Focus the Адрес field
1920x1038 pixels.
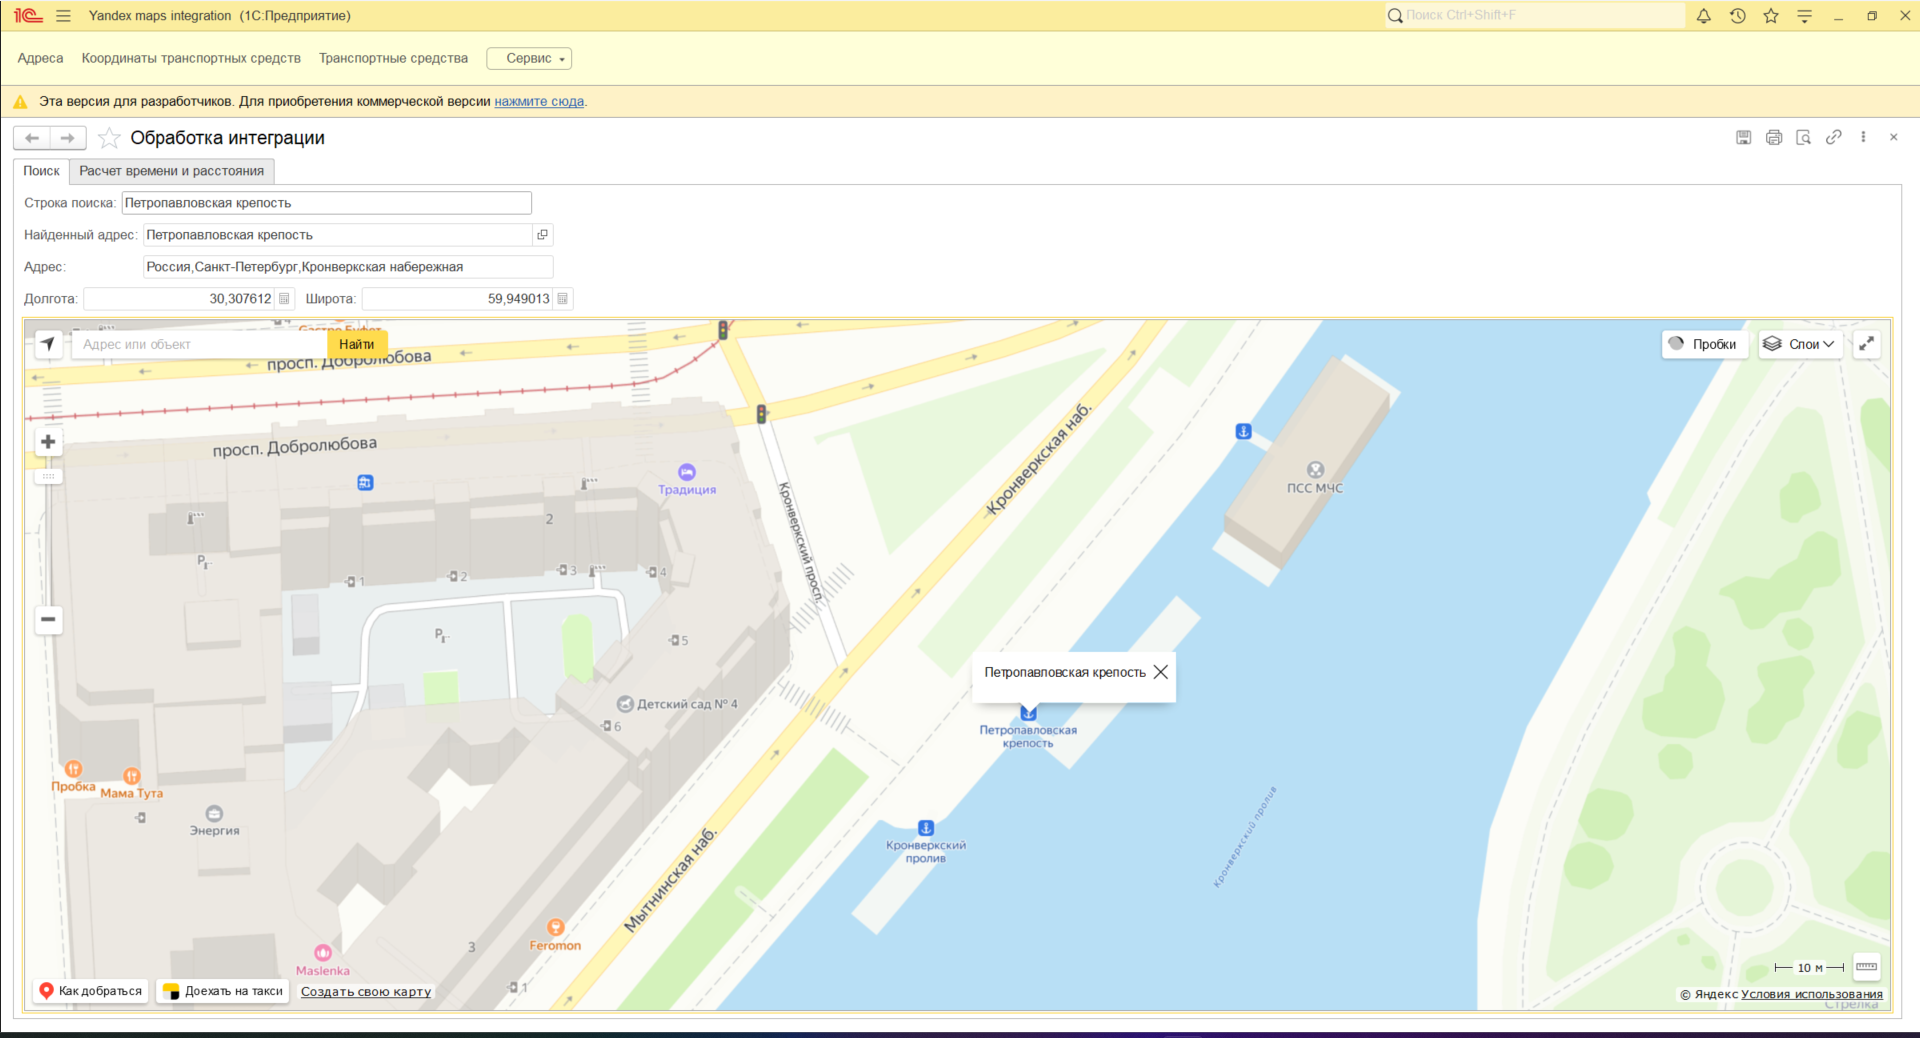pos(348,267)
